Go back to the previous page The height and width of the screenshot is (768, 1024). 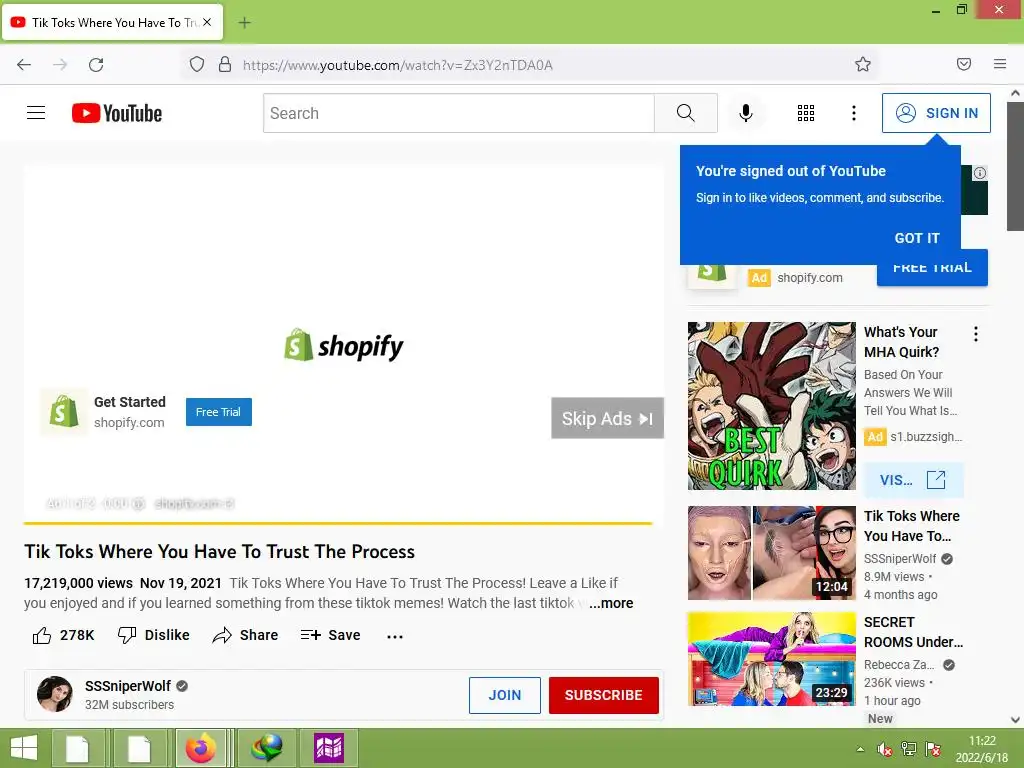click(x=24, y=65)
